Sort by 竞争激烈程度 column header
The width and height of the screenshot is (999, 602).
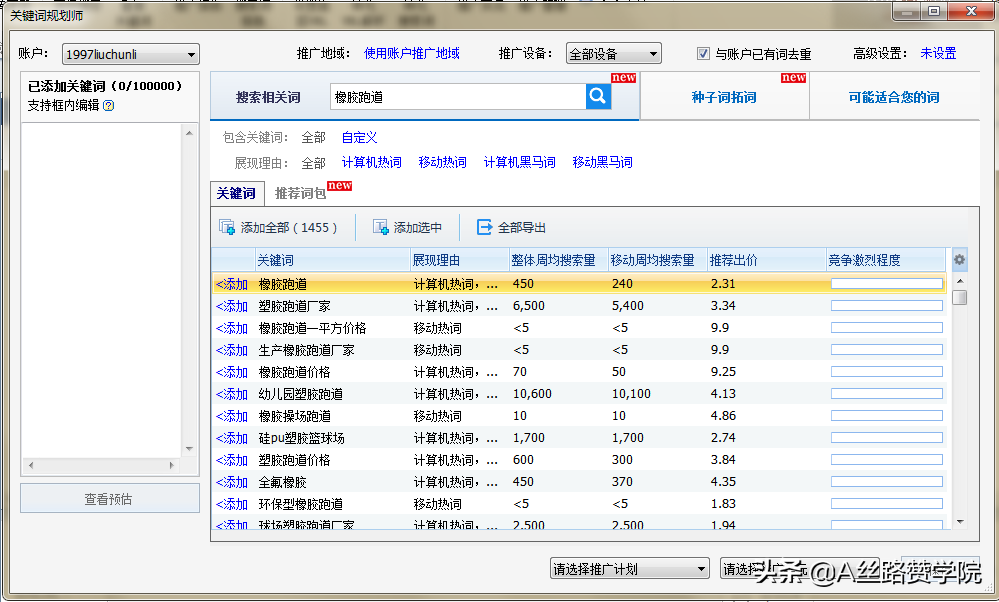[x=885, y=260]
